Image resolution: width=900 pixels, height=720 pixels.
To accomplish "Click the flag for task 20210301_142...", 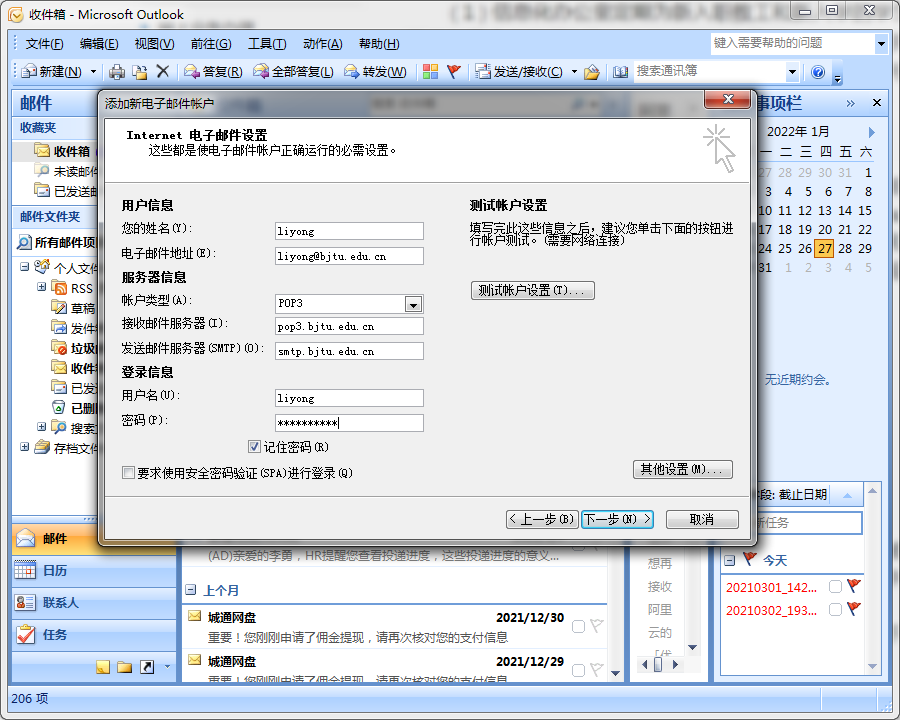I will click(x=854, y=586).
